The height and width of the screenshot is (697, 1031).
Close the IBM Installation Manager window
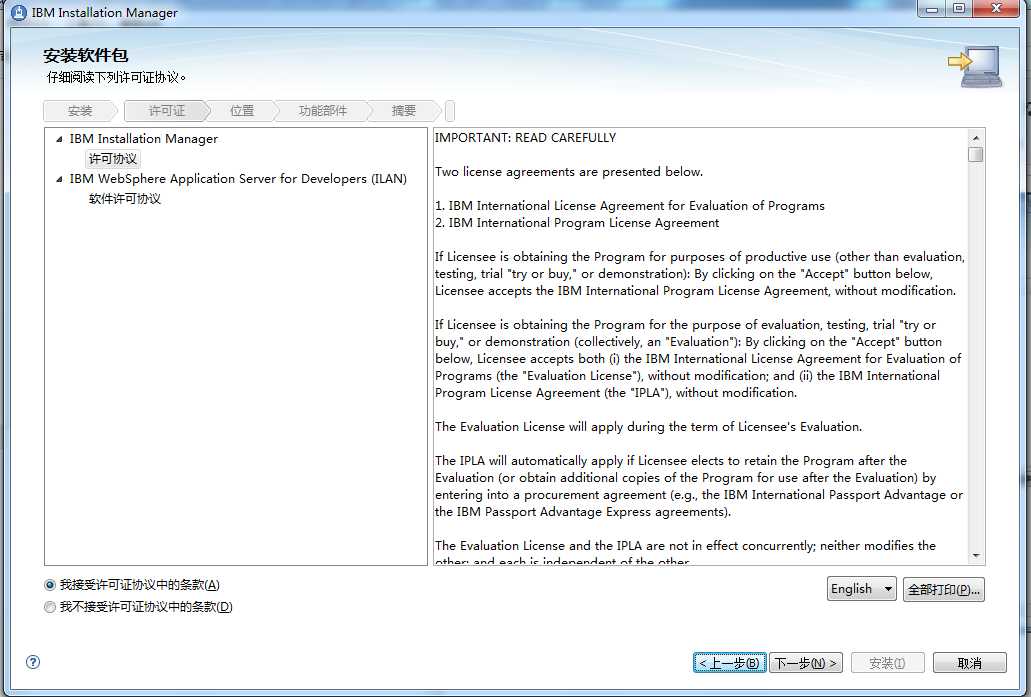click(997, 9)
